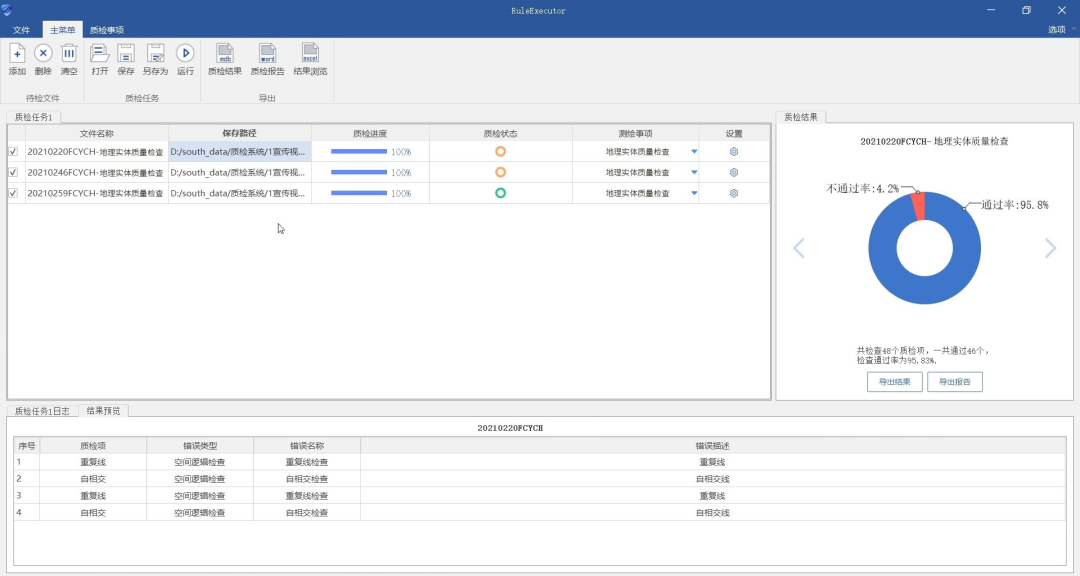The height and width of the screenshot is (576, 1080).
Task: Click the 质检进度 column header
Action: tap(370, 134)
